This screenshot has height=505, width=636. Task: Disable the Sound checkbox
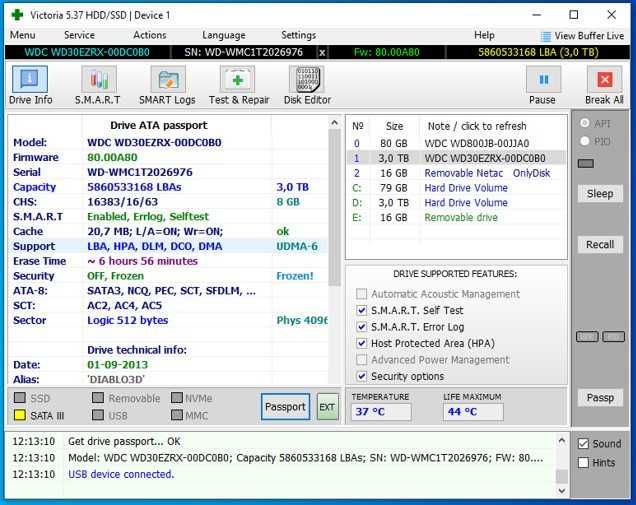pos(583,444)
